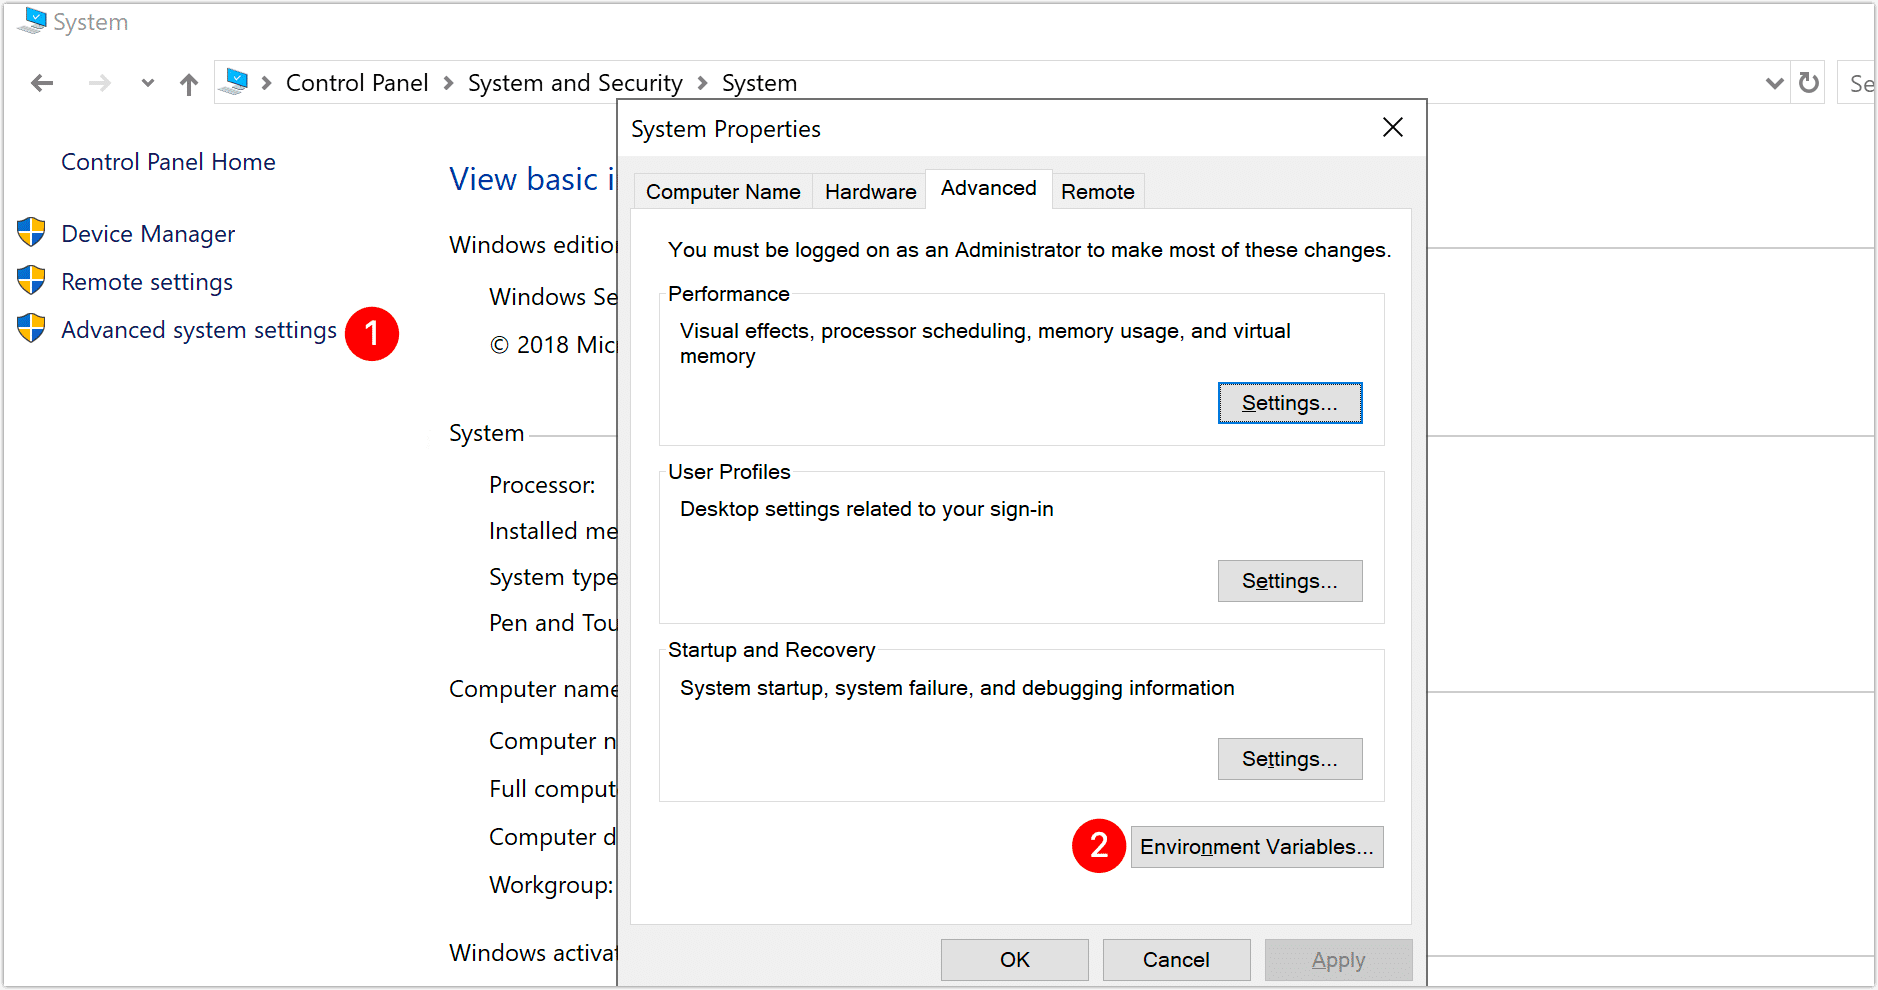
Task: Click the Cancel button in System Properties
Action: (1176, 960)
